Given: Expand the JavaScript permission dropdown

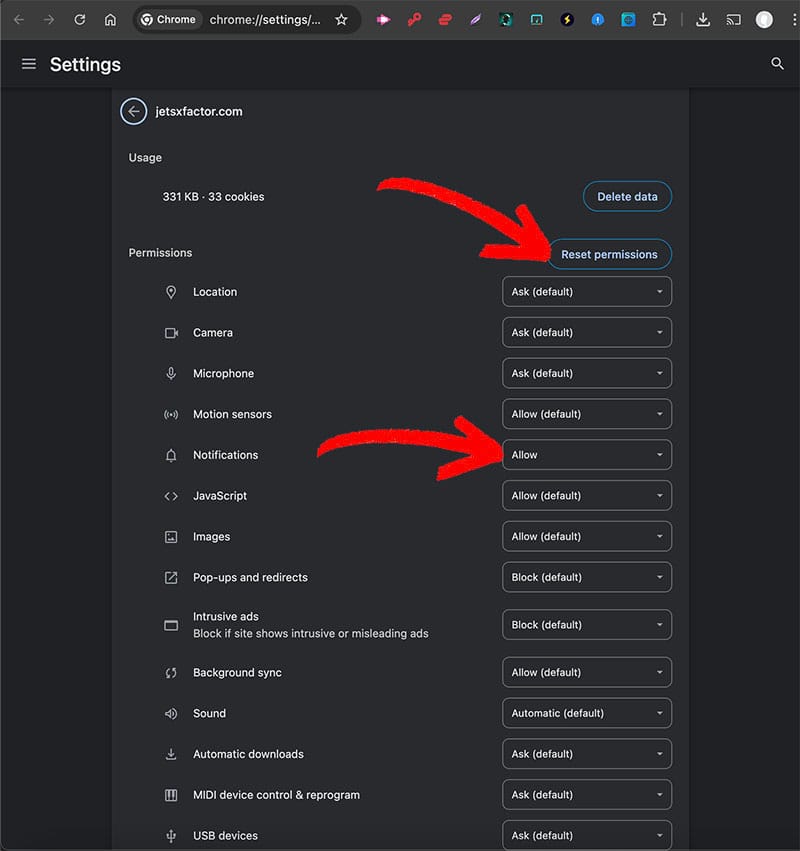Looking at the screenshot, I should [x=586, y=496].
